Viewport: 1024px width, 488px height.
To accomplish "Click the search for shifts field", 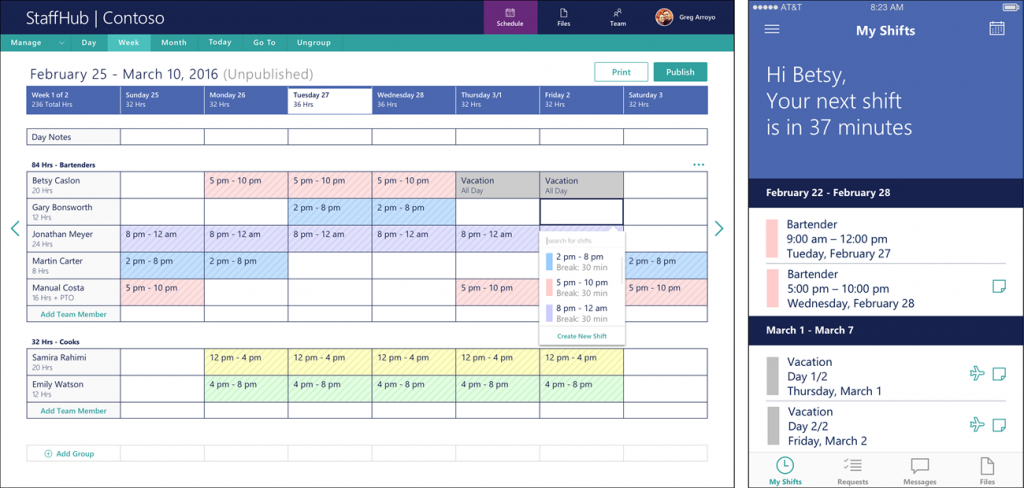I will coord(581,241).
